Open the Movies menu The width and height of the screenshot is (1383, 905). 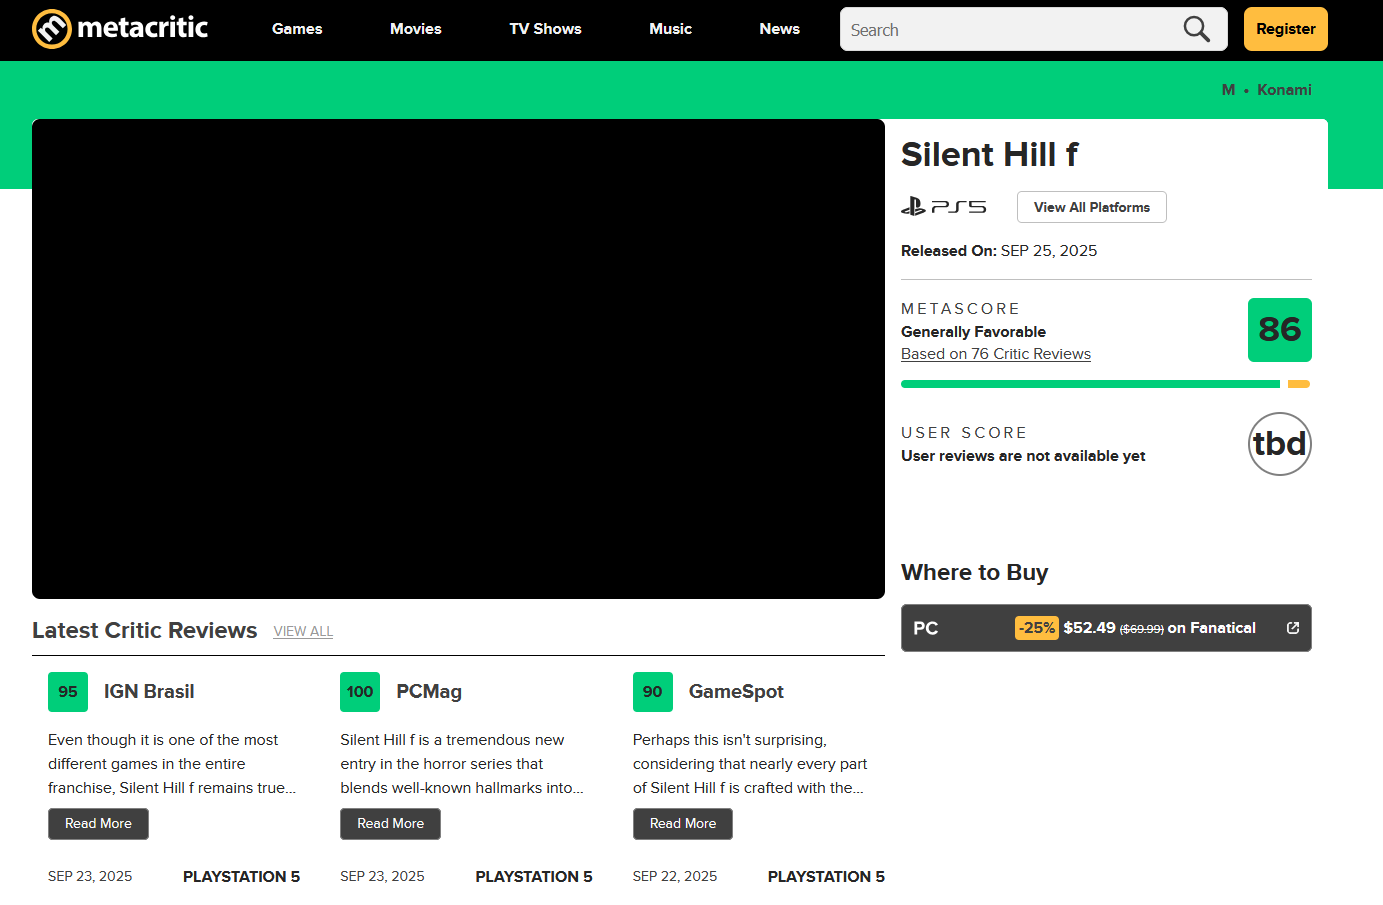[416, 29]
